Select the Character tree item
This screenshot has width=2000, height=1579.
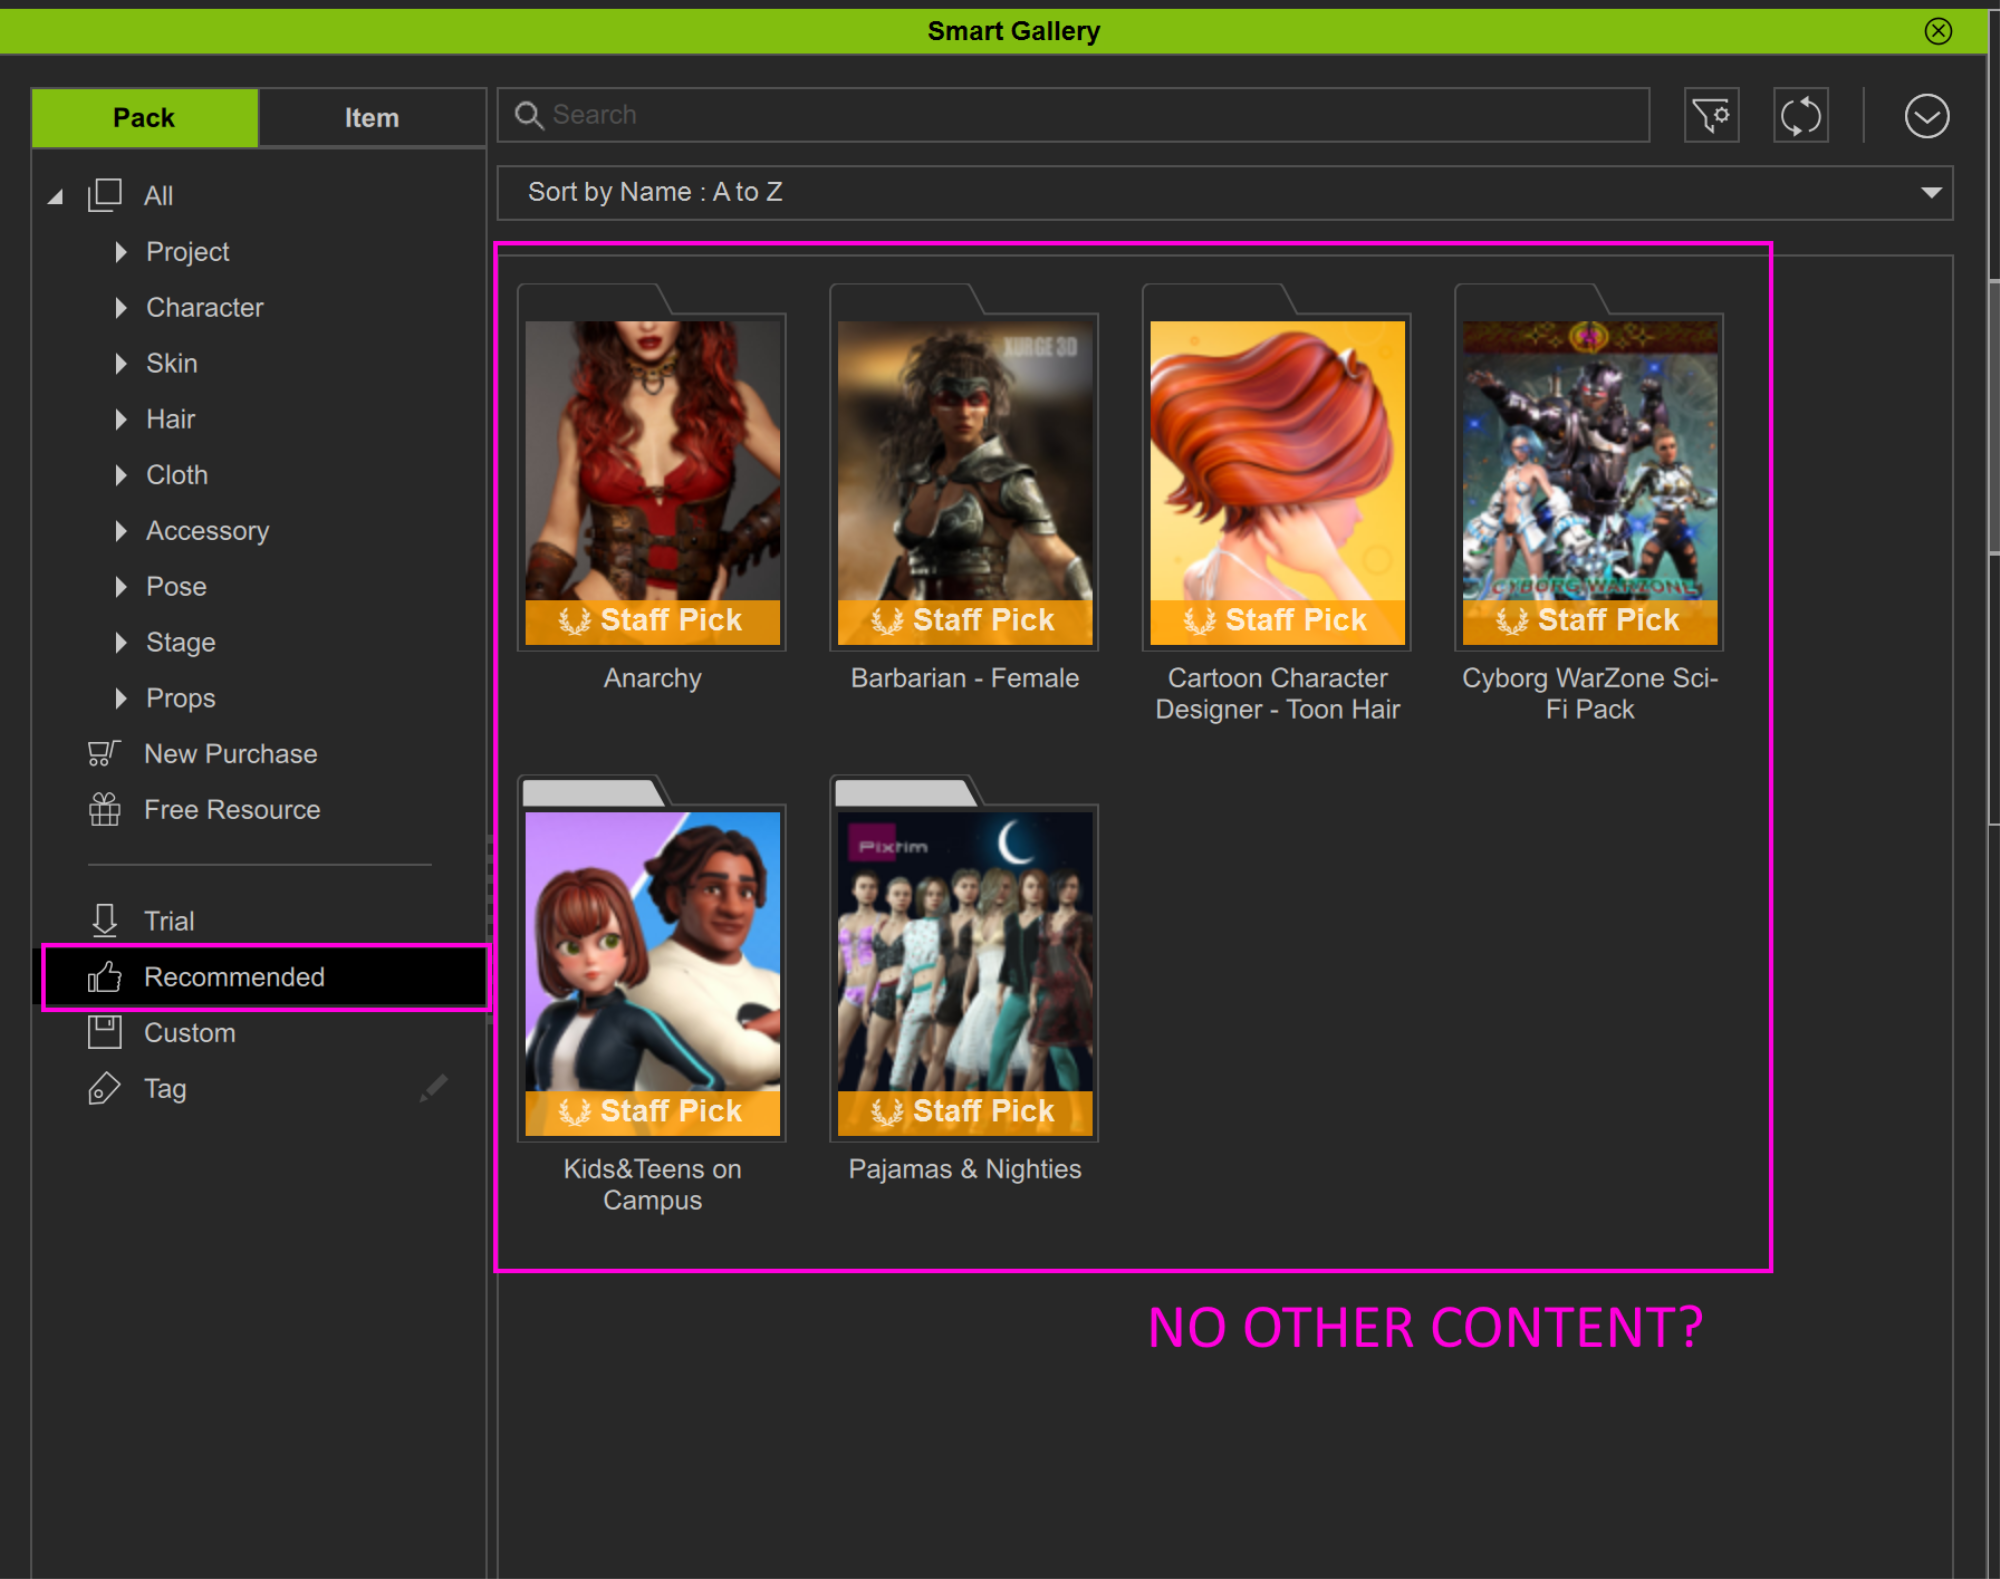205,308
